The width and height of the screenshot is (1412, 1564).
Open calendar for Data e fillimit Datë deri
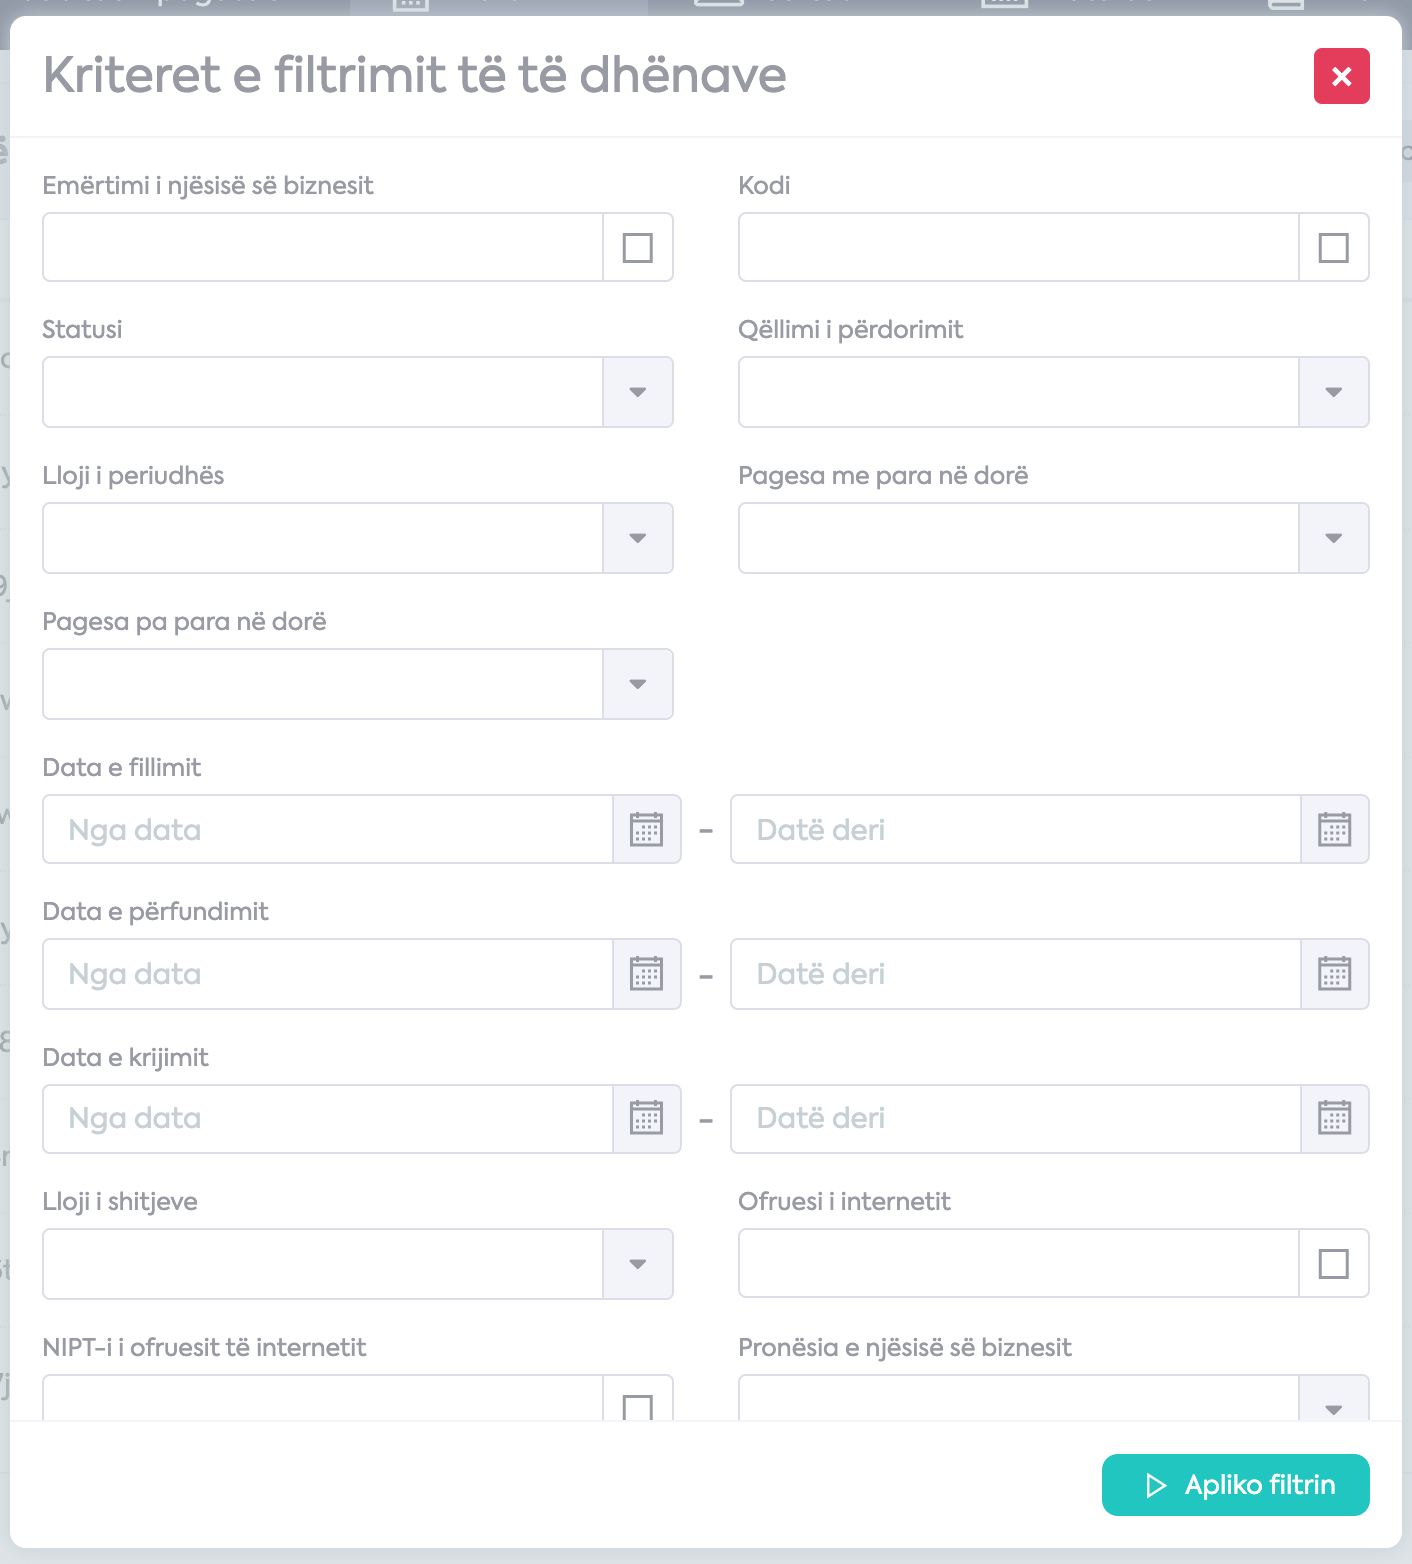1335,829
